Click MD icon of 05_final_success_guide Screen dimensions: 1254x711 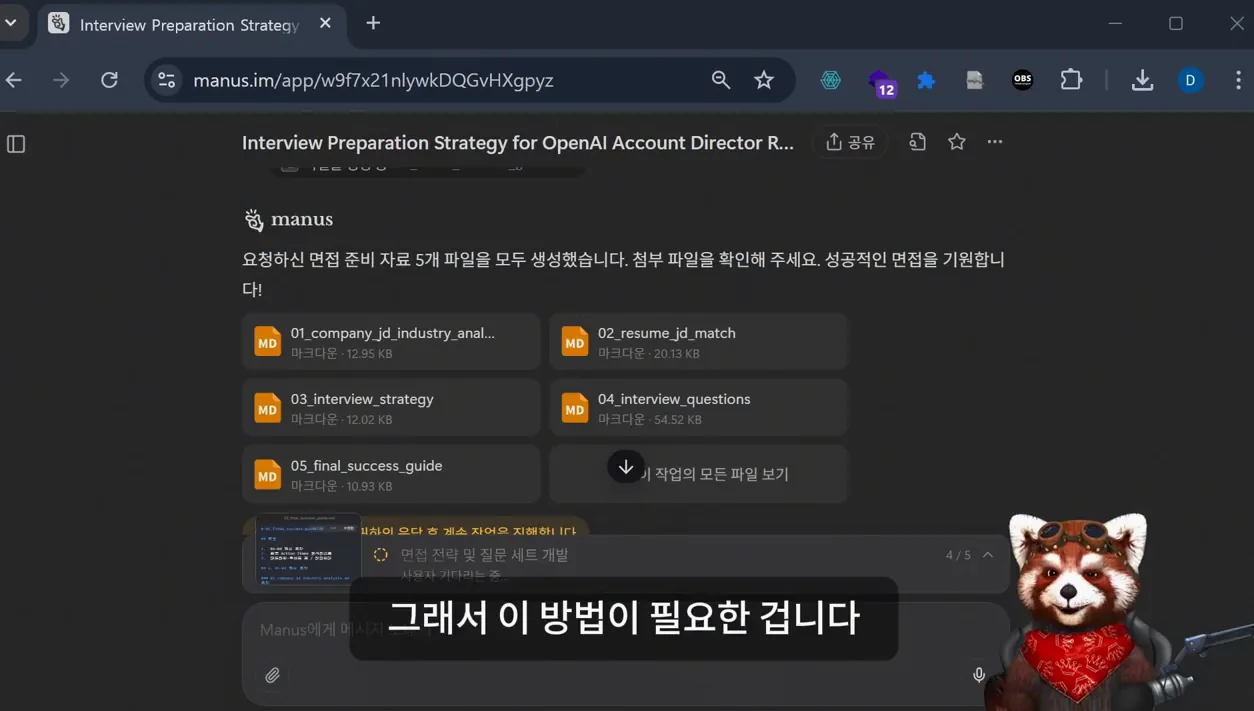267,475
